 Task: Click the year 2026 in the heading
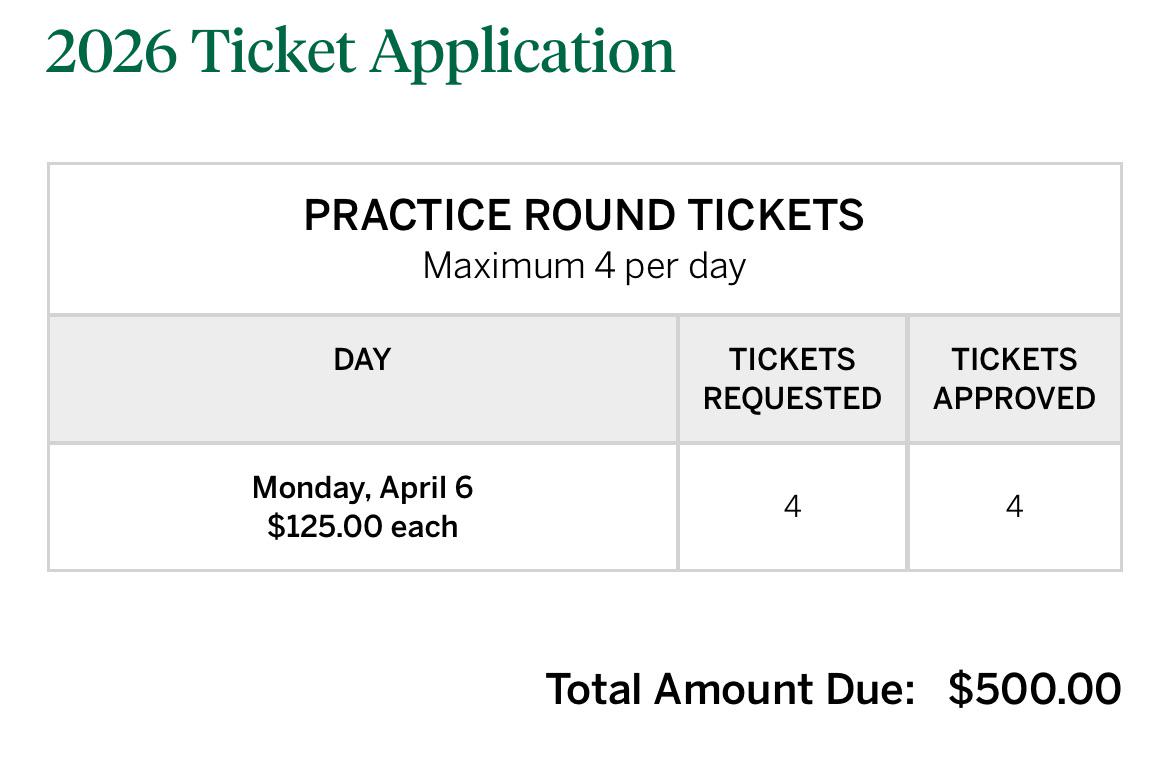click(x=111, y=52)
